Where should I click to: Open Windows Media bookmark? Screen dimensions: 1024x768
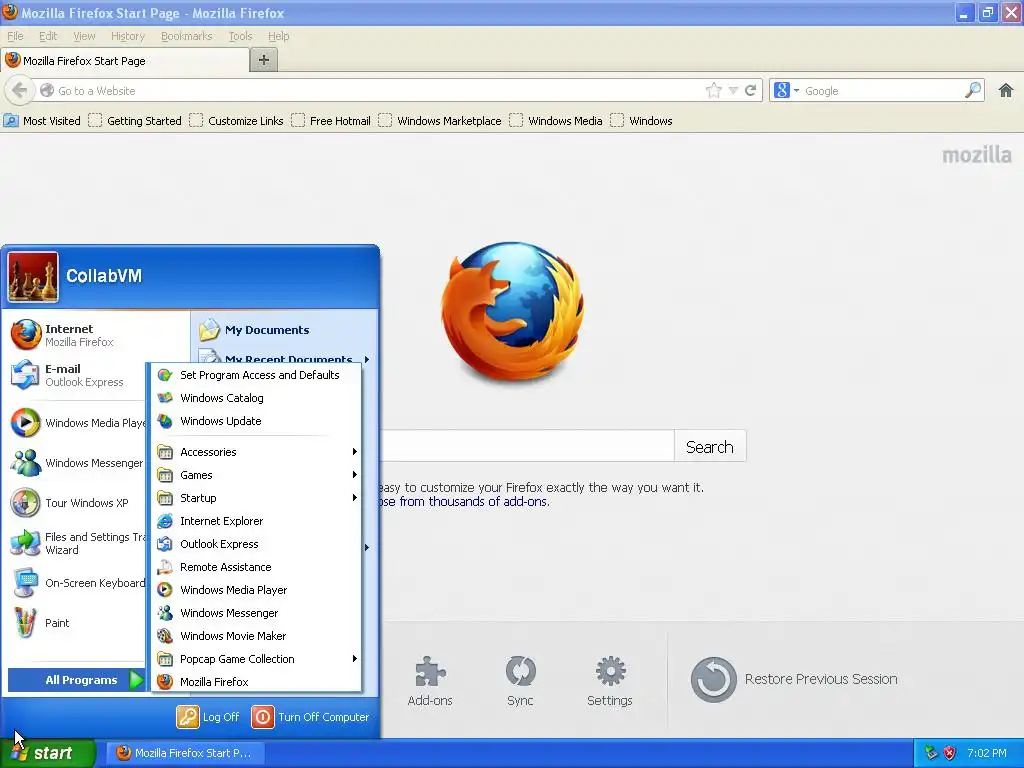(556, 121)
